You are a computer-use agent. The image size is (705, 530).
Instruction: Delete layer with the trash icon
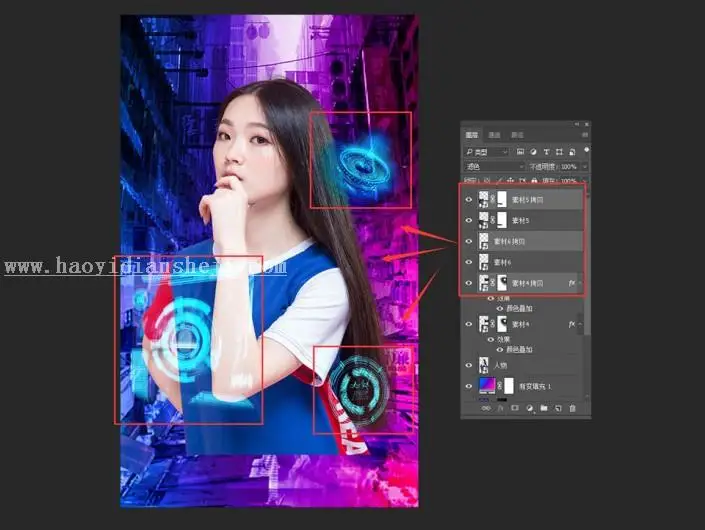click(572, 408)
